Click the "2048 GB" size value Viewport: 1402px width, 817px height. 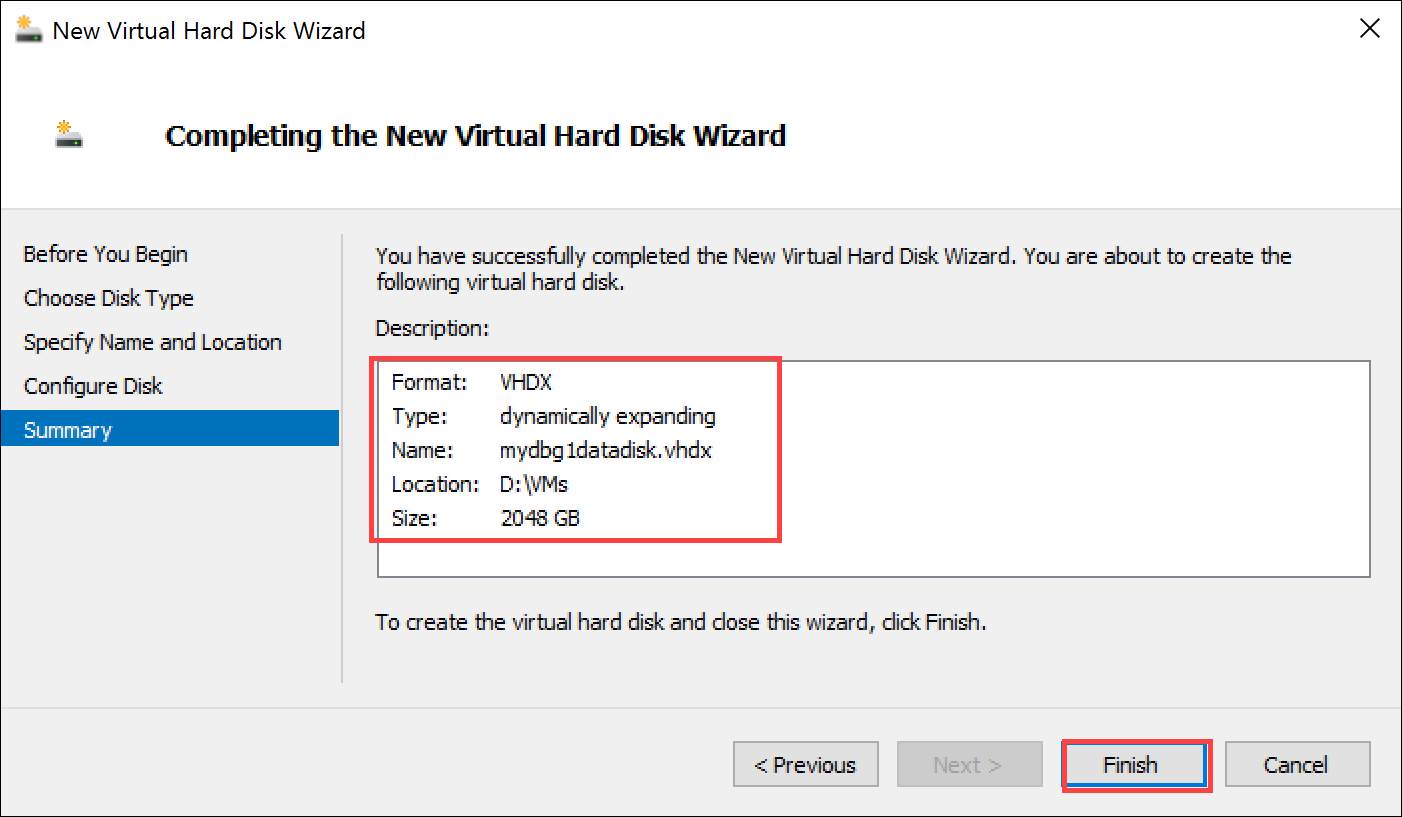pyautogui.click(x=540, y=518)
